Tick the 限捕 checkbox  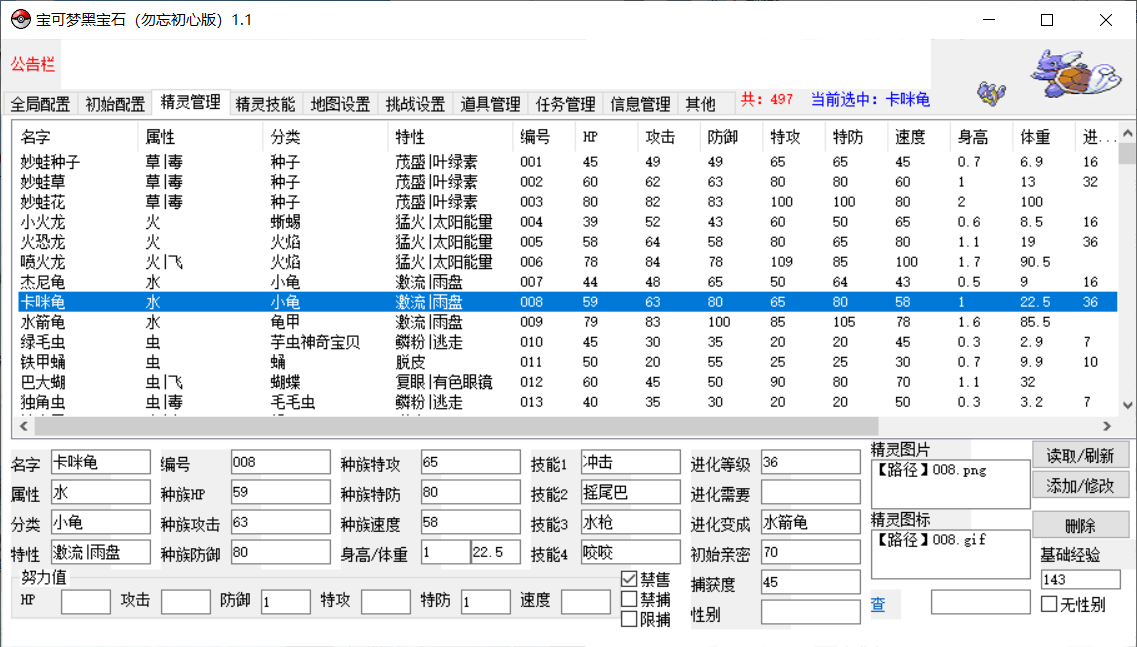[x=629, y=619]
